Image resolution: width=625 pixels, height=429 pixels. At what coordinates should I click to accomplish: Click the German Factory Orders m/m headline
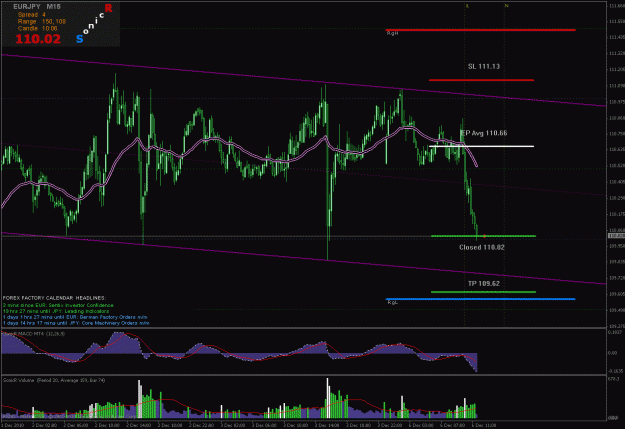[x=75, y=317]
